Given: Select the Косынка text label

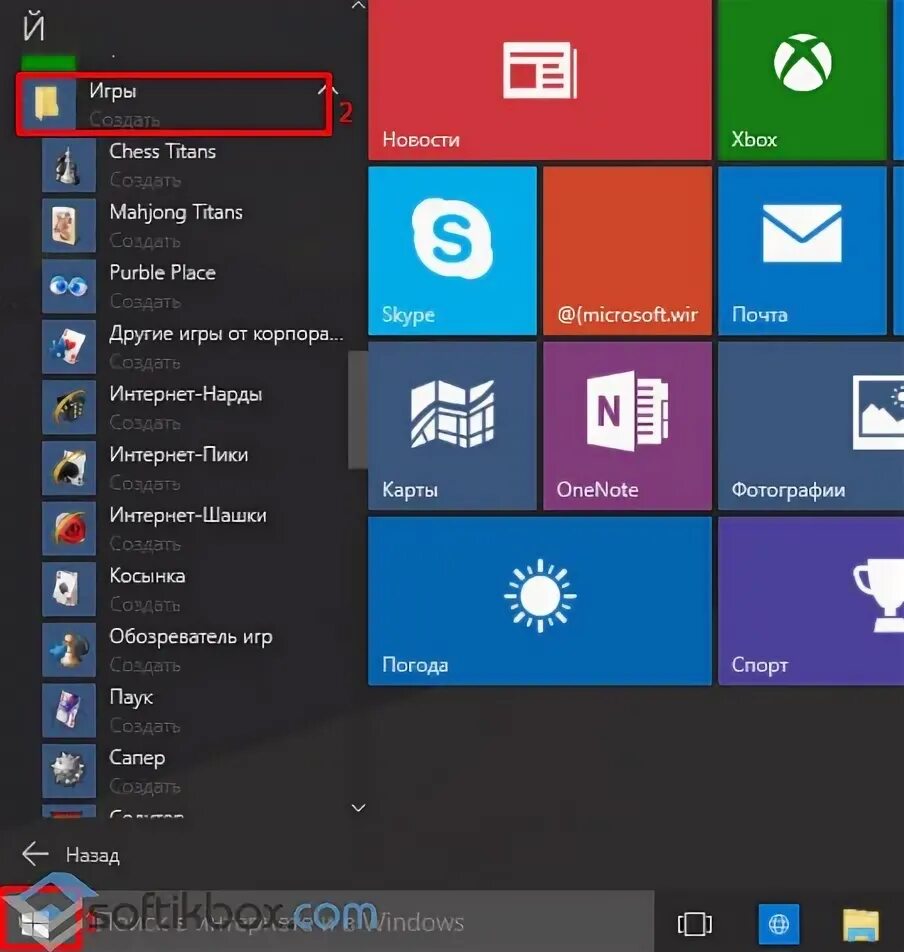Looking at the screenshot, I should click(148, 576).
